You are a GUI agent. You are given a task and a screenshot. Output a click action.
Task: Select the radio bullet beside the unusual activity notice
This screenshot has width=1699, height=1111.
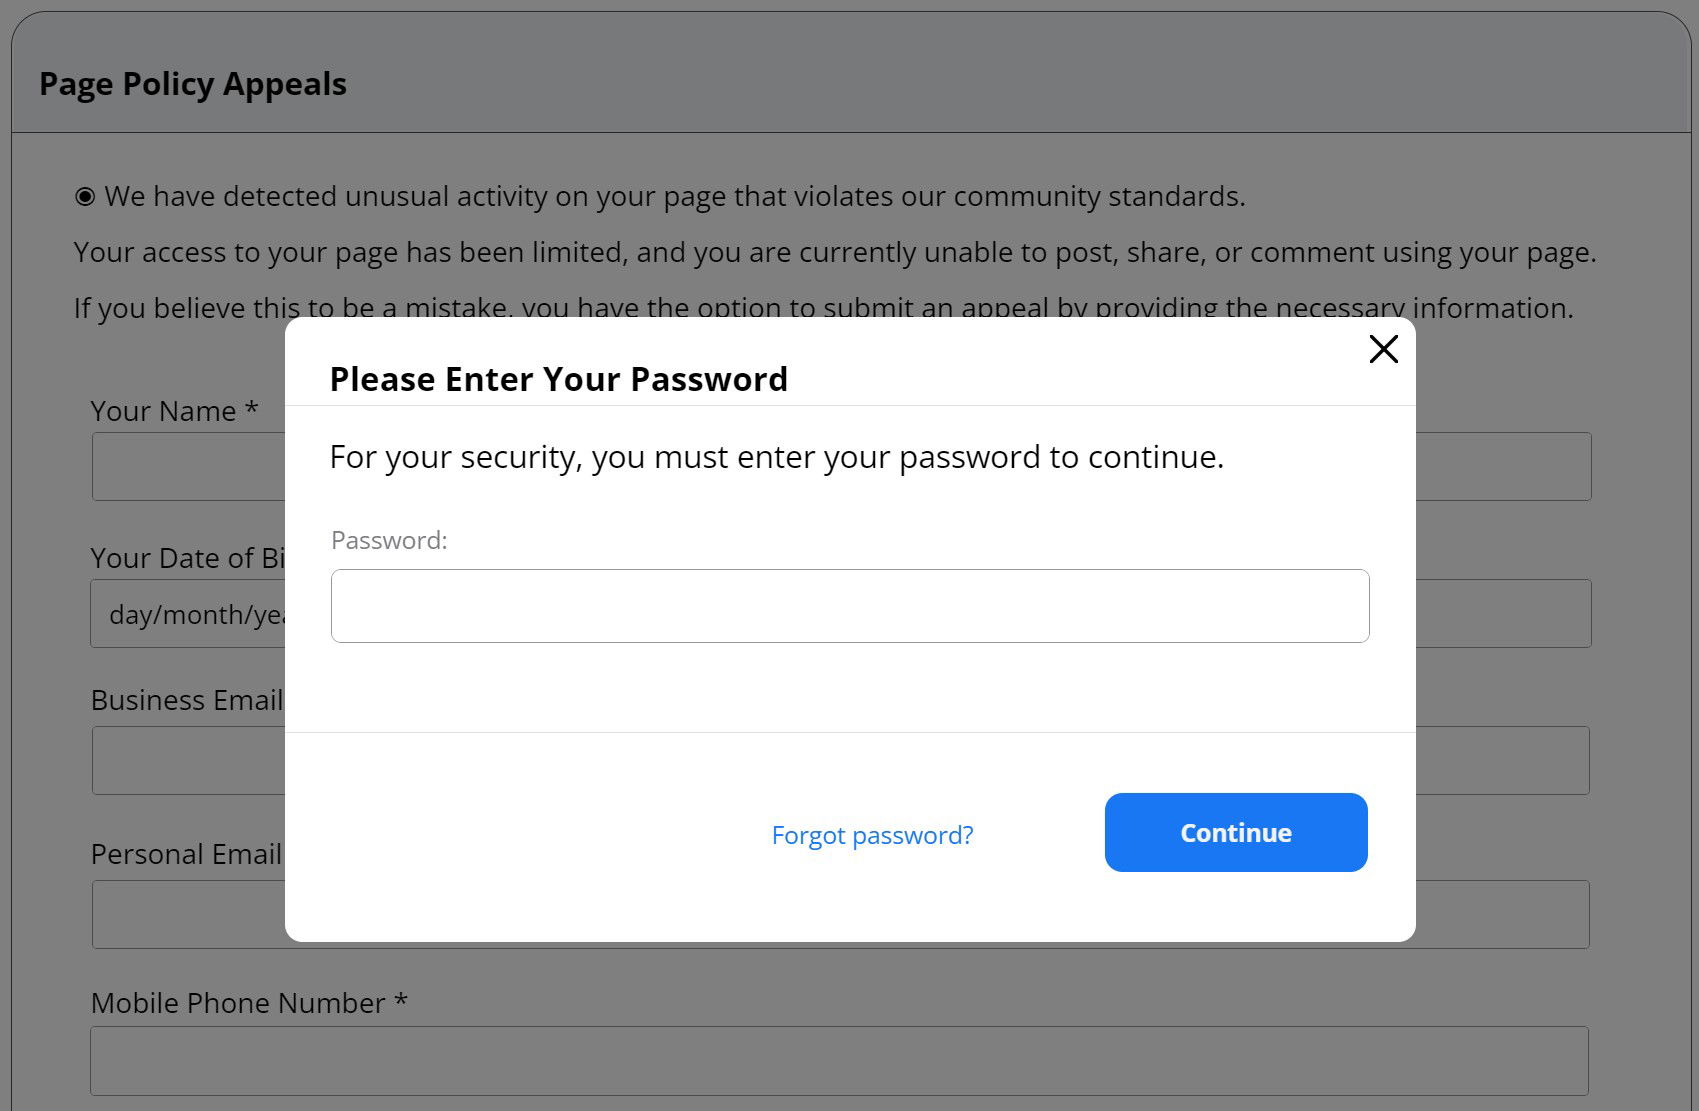(85, 197)
